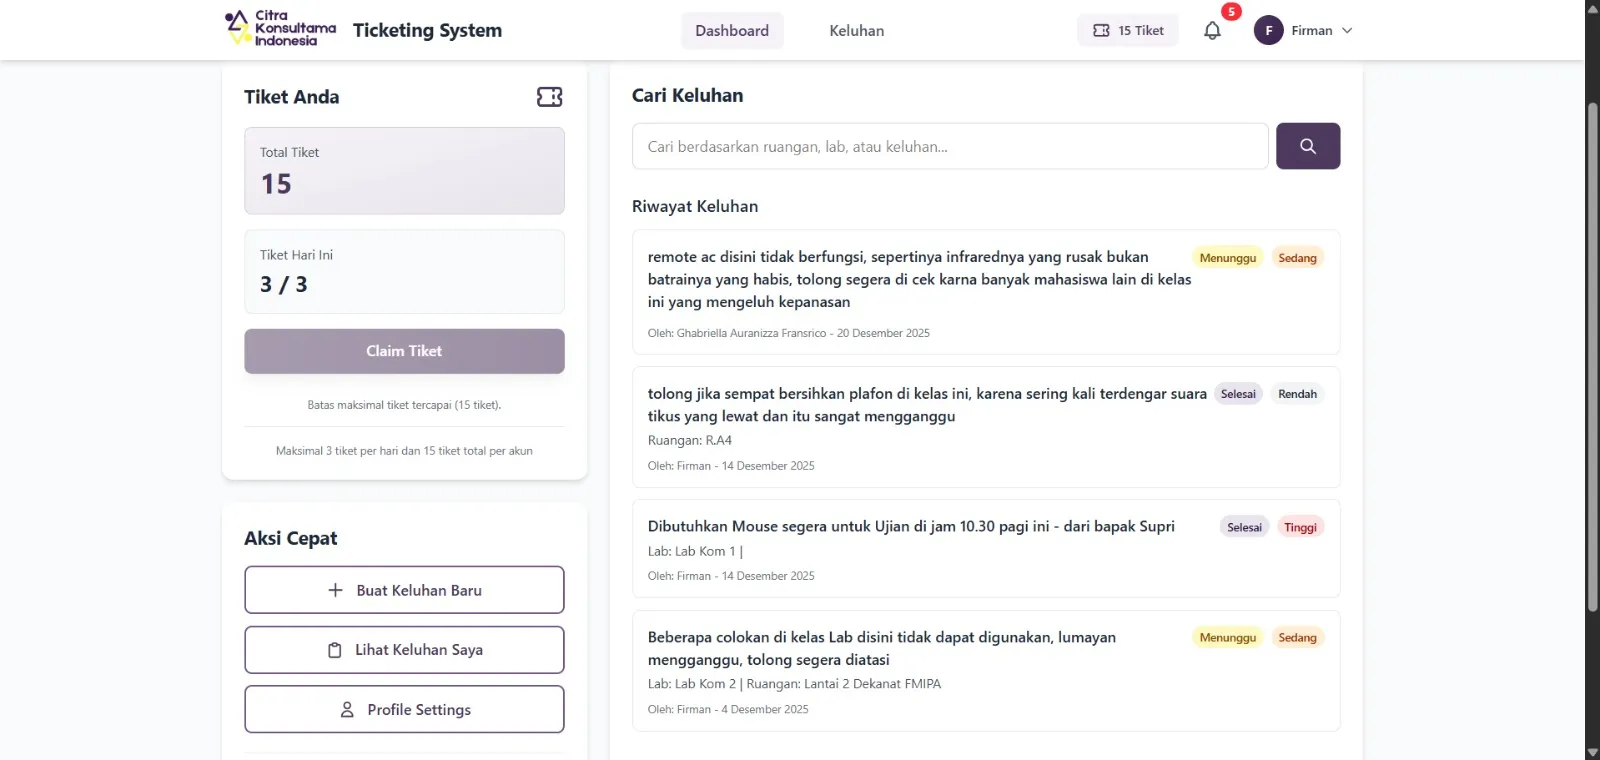1600x760 pixels.
Task: Click Menunggu badge on colokan complaint
Action: point(1228,638)
